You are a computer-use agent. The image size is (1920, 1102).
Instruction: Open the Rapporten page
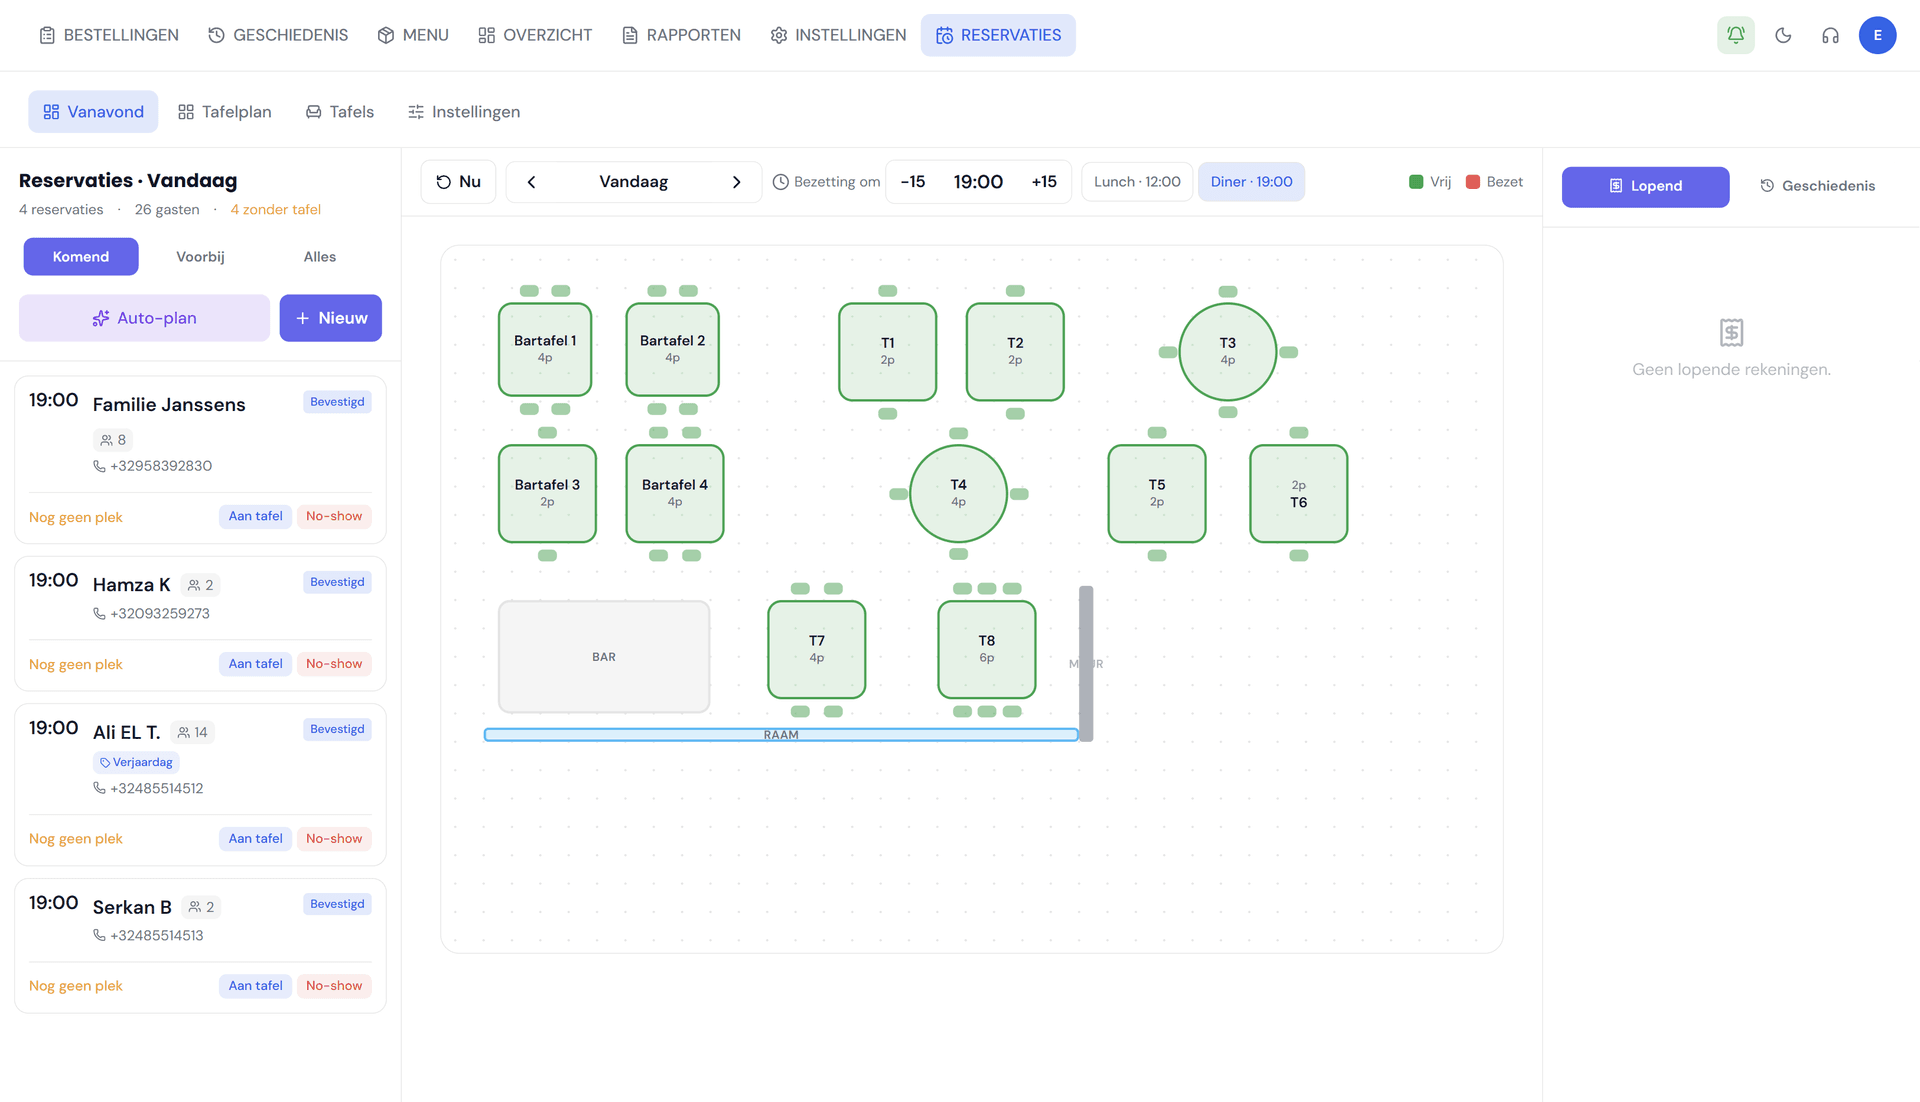pyautogui.click(x=682, y=35)
